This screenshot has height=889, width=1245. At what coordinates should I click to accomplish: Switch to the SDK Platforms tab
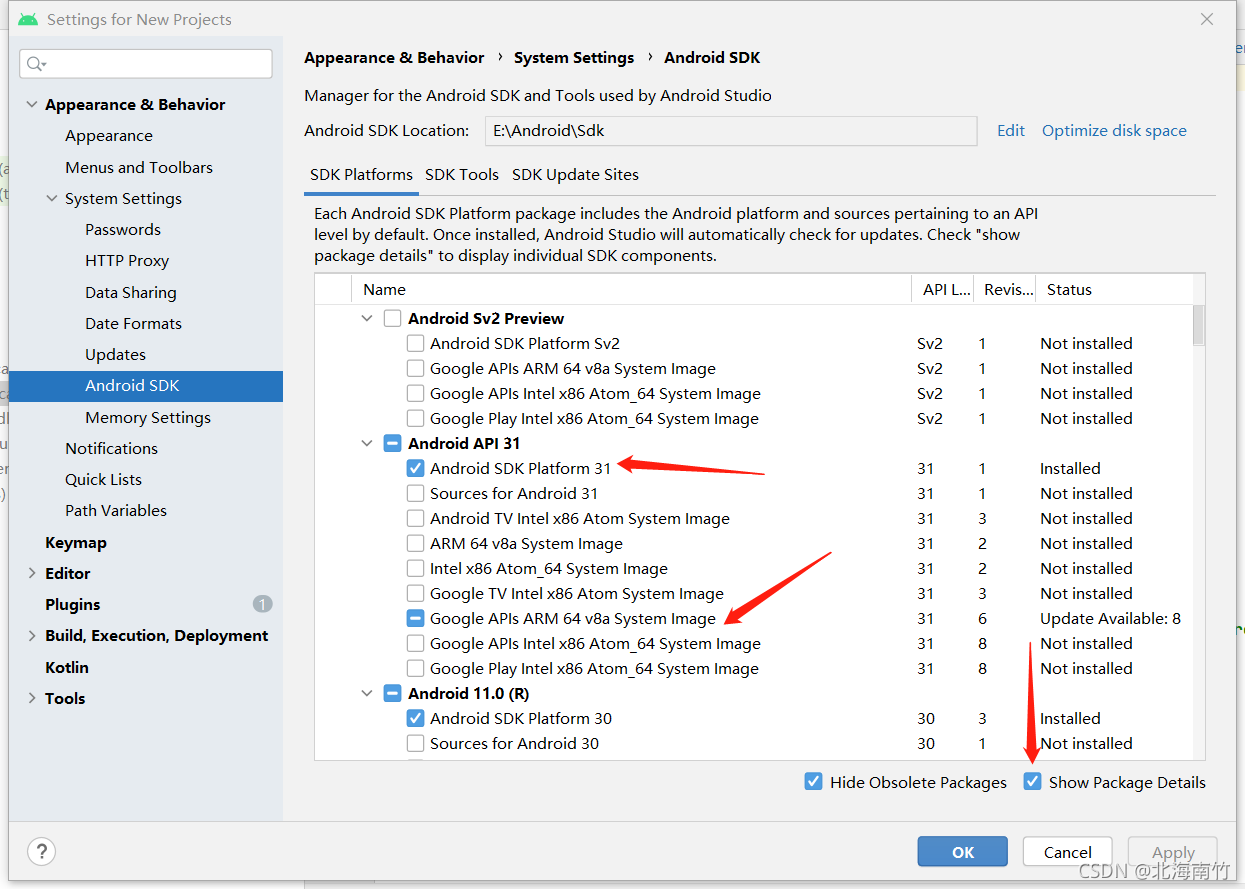[361, 174]
